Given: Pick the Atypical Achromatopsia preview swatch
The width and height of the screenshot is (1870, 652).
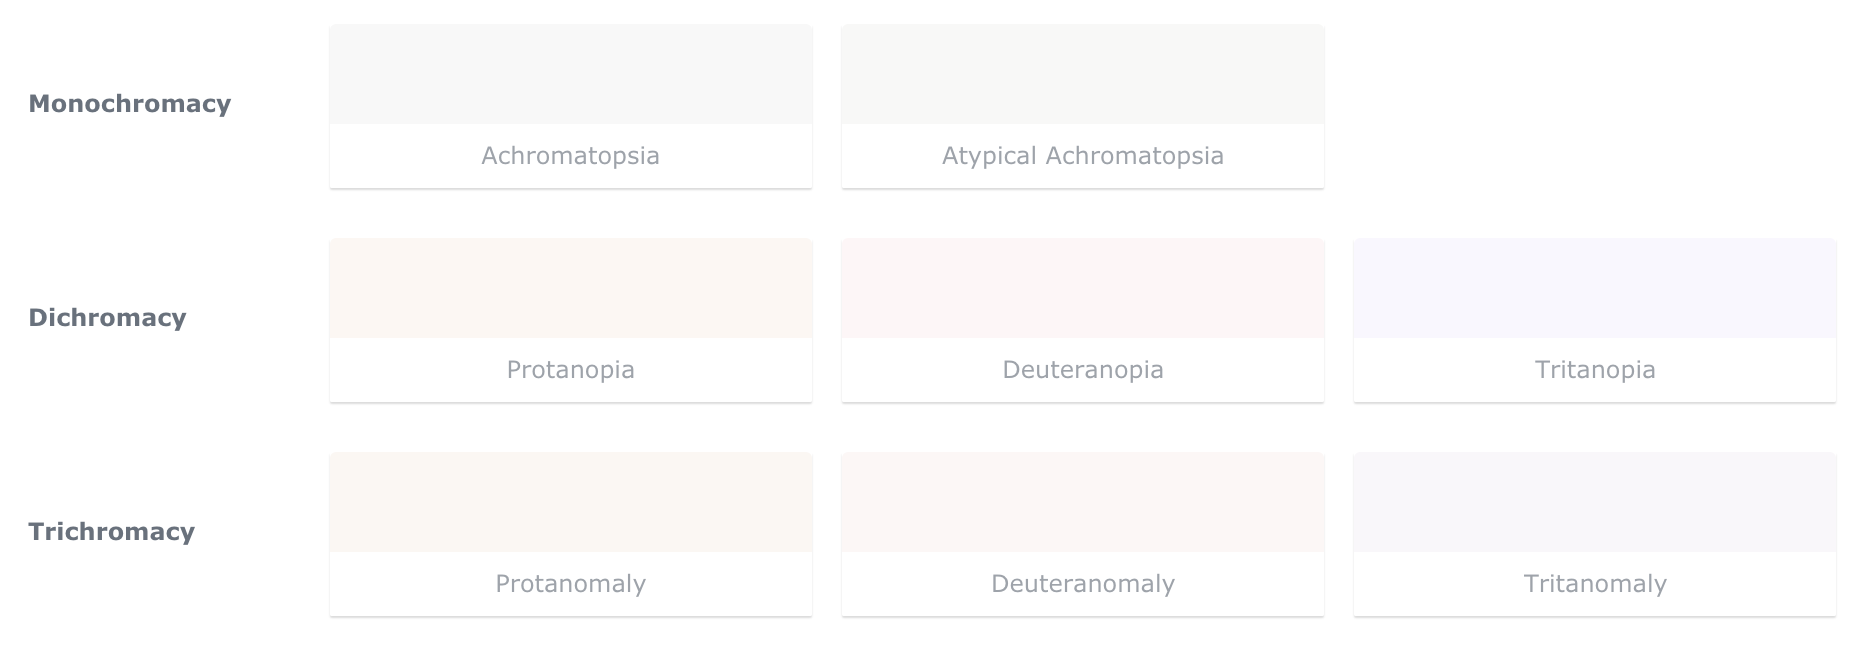Looking at the screenshot, I should click(x=1083, y=74).
